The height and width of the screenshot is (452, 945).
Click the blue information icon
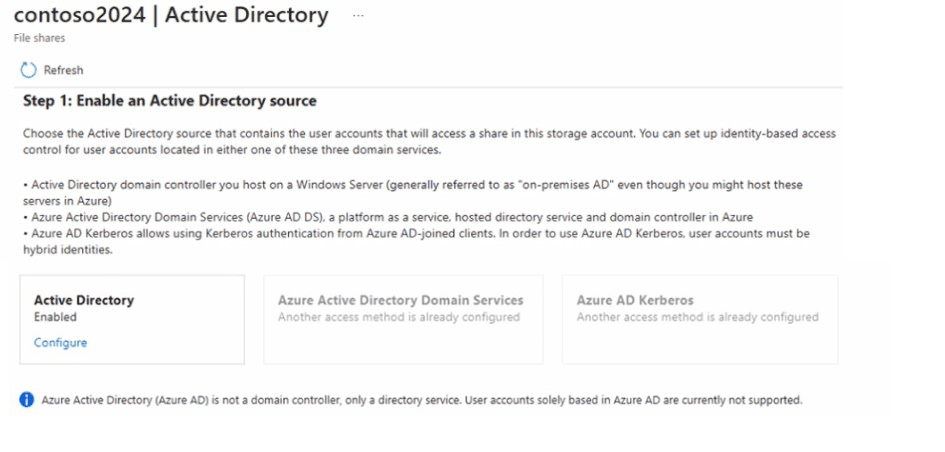[x=27, y=400]
